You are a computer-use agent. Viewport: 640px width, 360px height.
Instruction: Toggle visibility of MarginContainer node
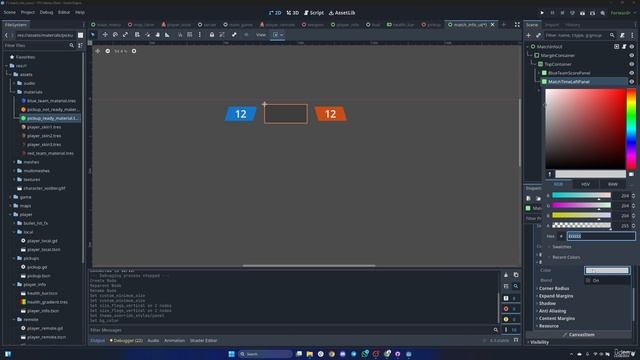(x=632, y=55)
